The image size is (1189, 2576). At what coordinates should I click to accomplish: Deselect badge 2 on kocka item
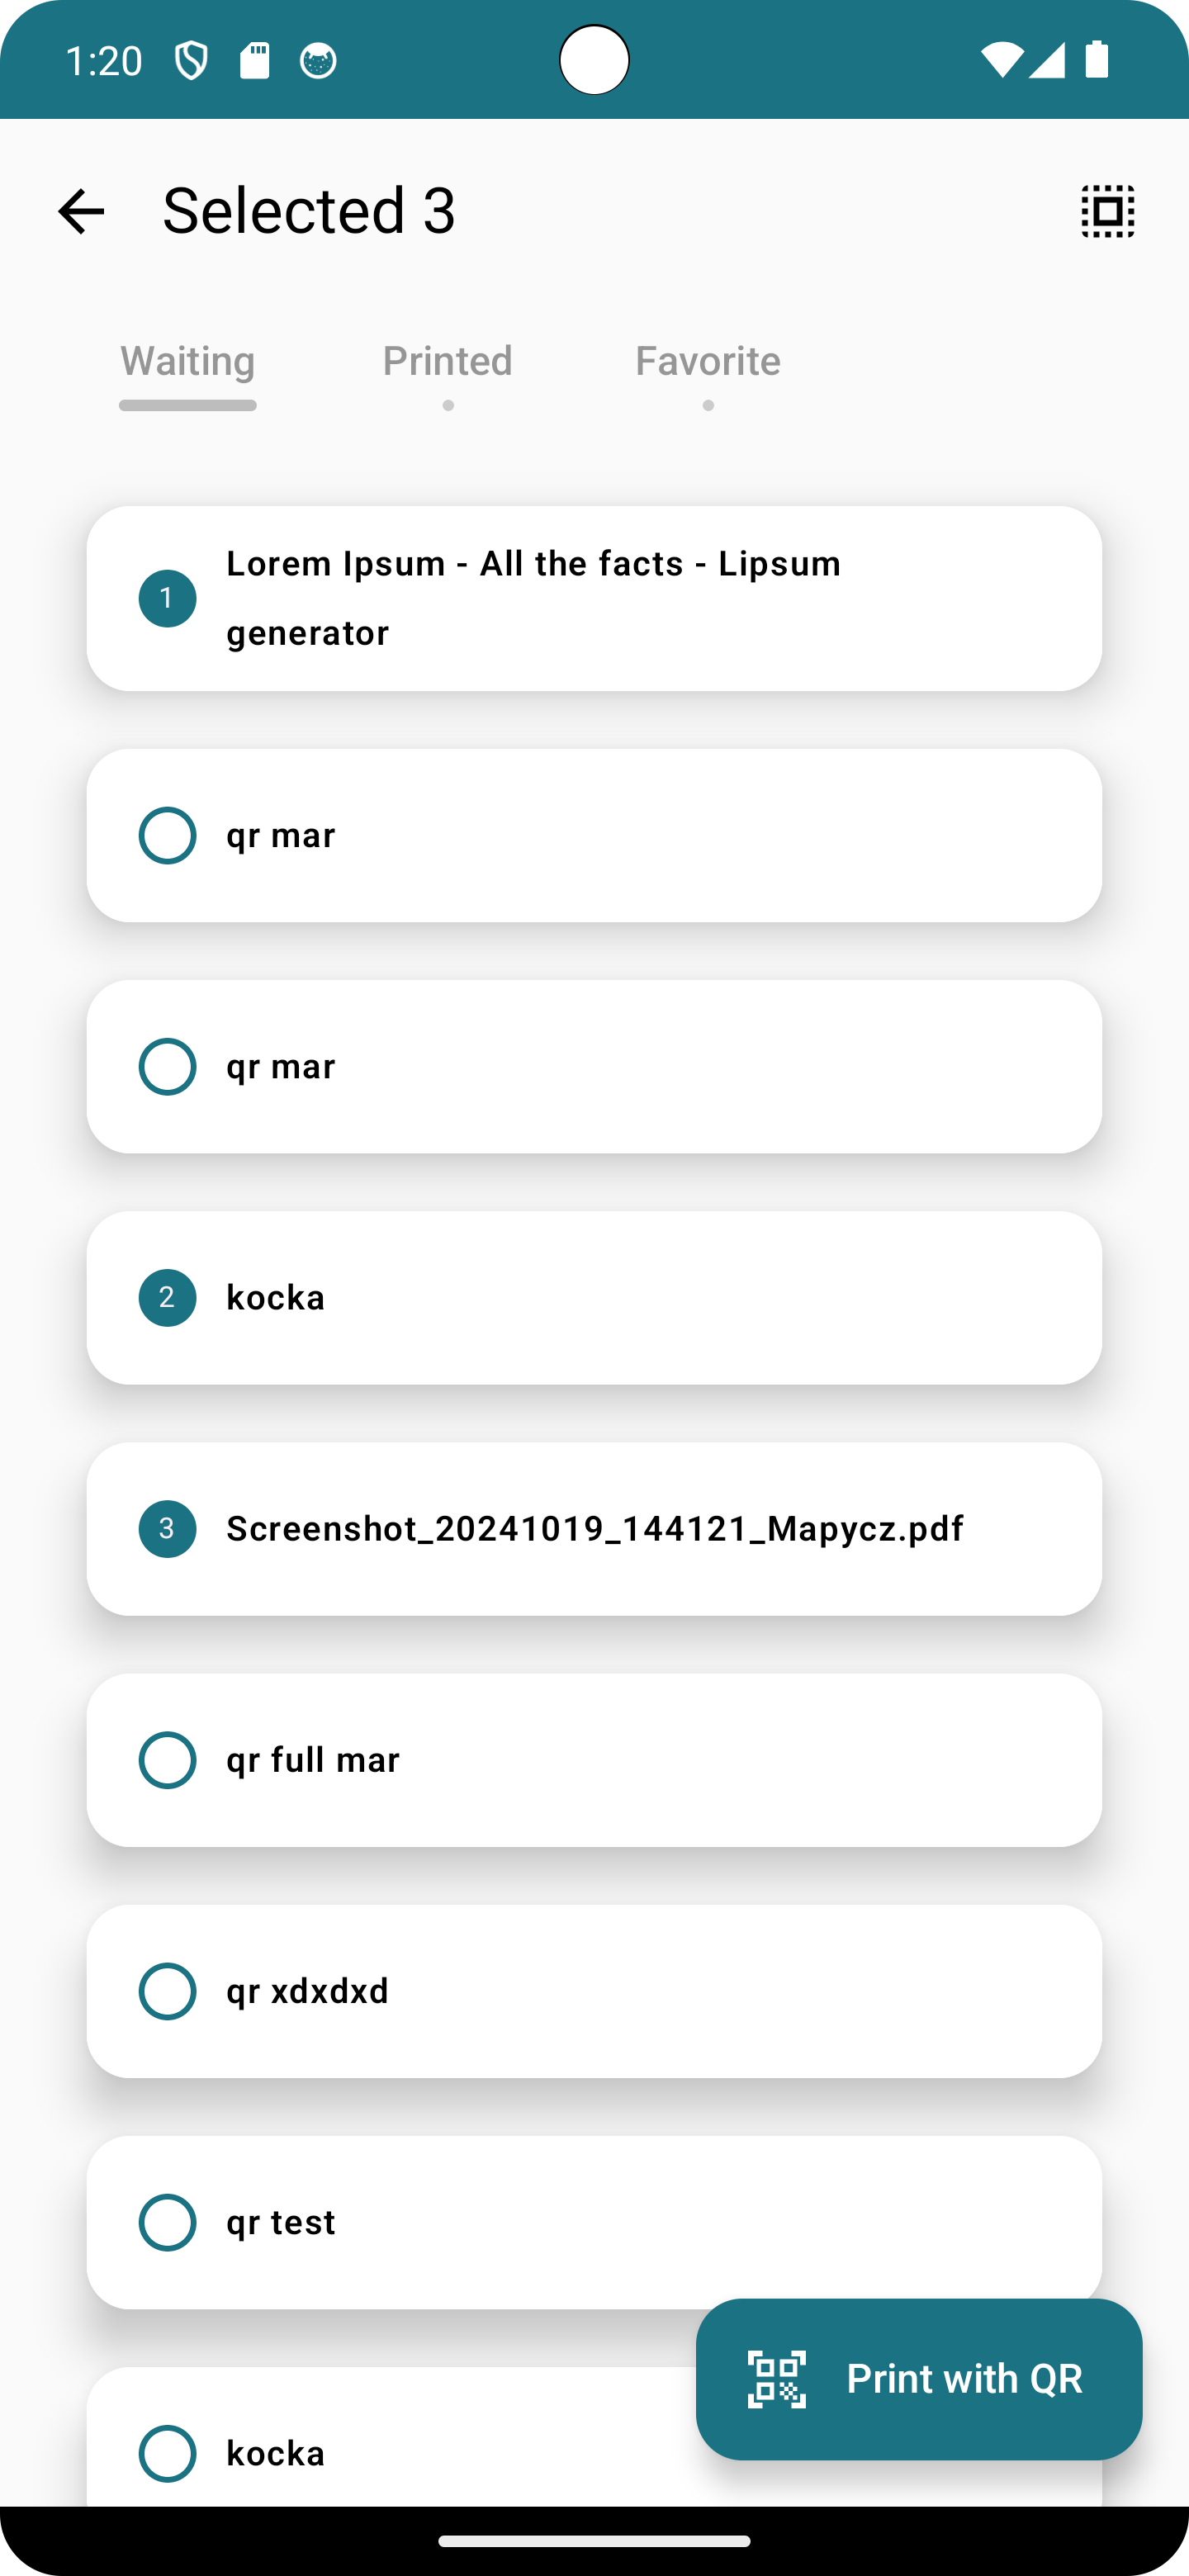[x=167, y=1298]
